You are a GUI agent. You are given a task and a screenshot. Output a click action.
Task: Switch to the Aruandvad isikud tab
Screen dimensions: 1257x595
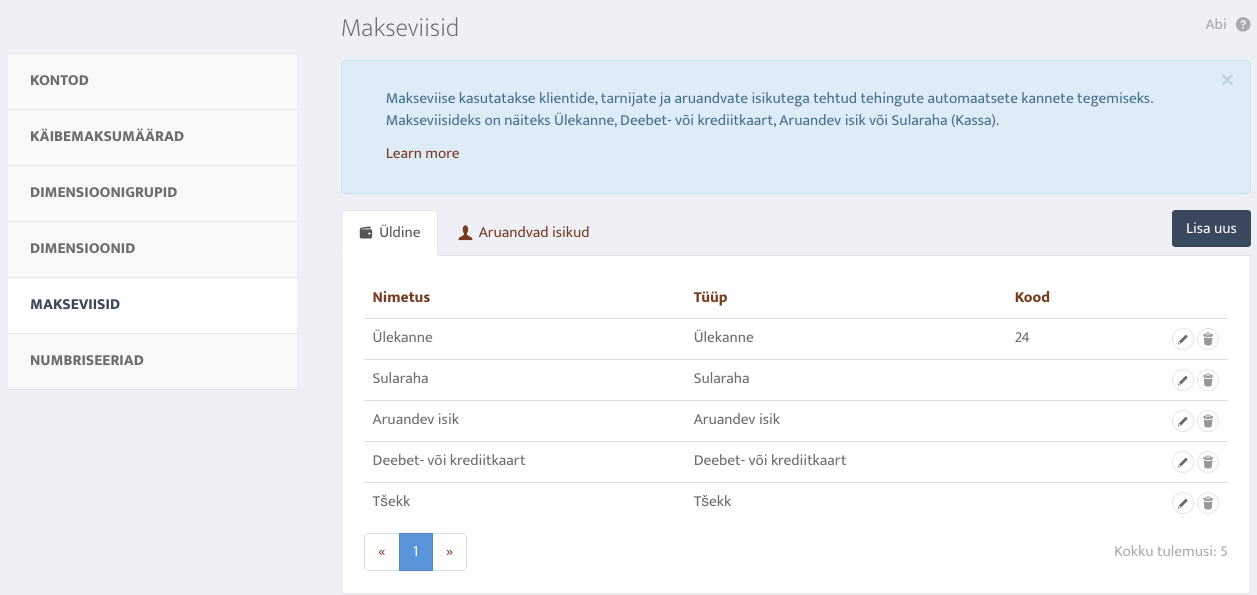(523, 232)
